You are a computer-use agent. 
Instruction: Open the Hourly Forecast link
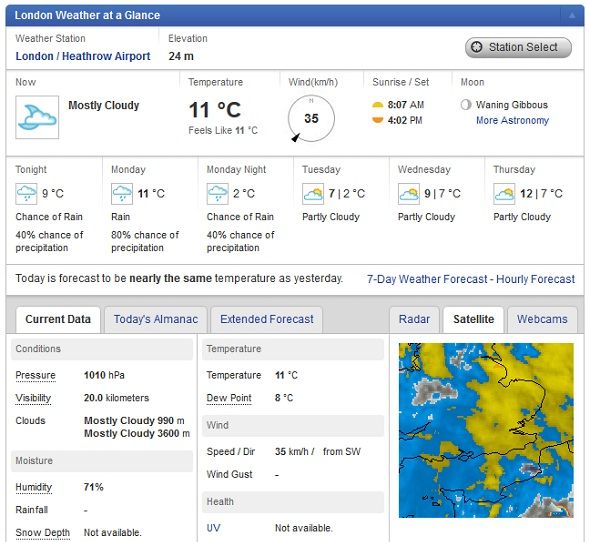point(535,279)
